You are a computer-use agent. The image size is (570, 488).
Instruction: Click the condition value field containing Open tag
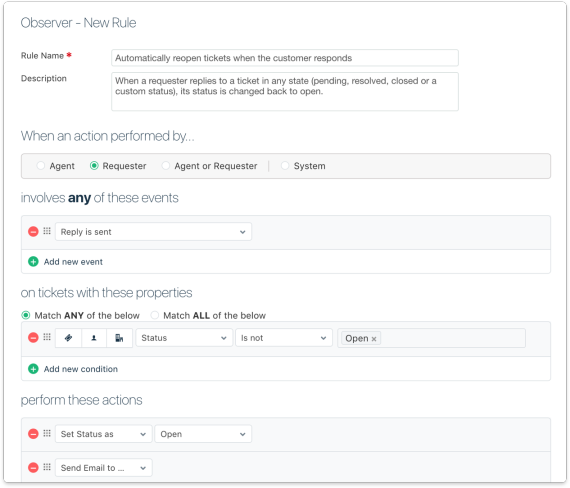click(431, 338)
